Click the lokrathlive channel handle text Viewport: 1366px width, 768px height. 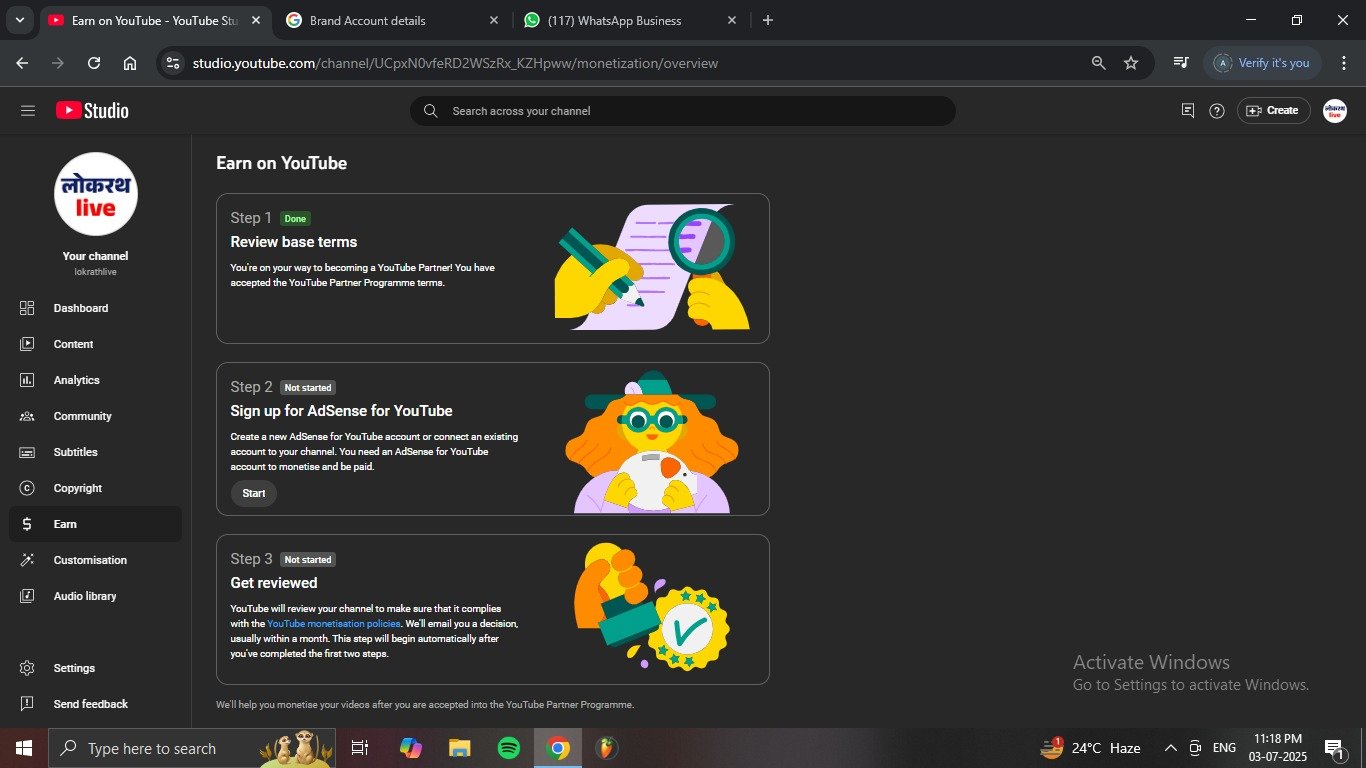tap(95, 272)
